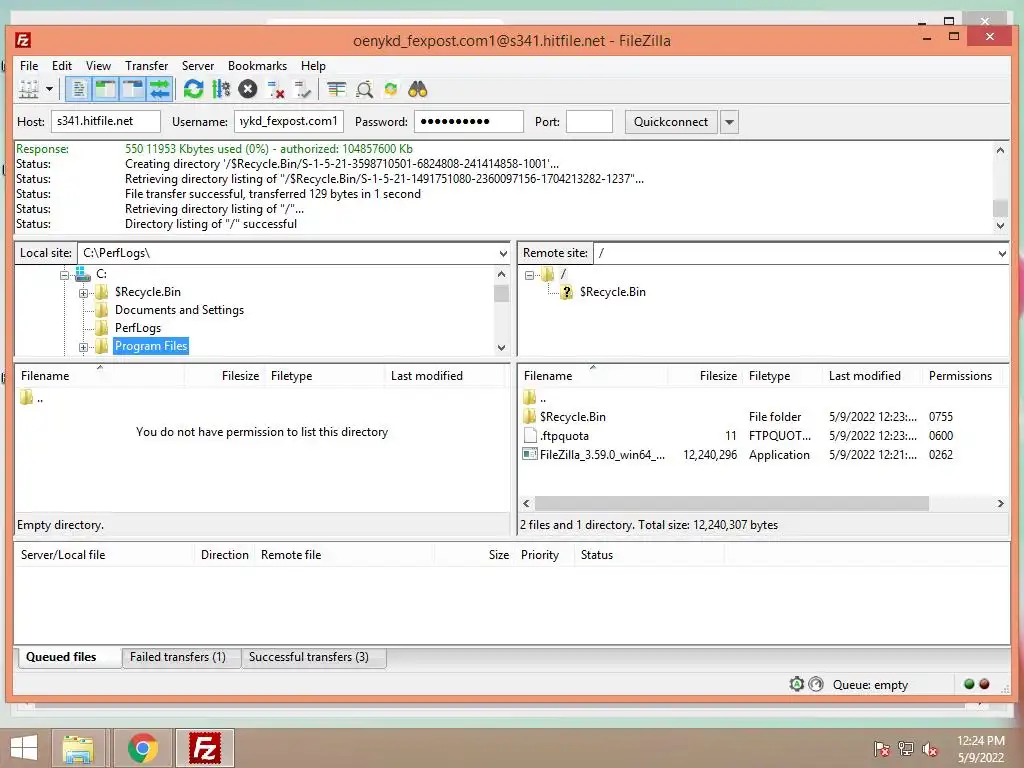1024x768 pixels.
Task: Open Remote site path dropdown
Action: 1002,253
